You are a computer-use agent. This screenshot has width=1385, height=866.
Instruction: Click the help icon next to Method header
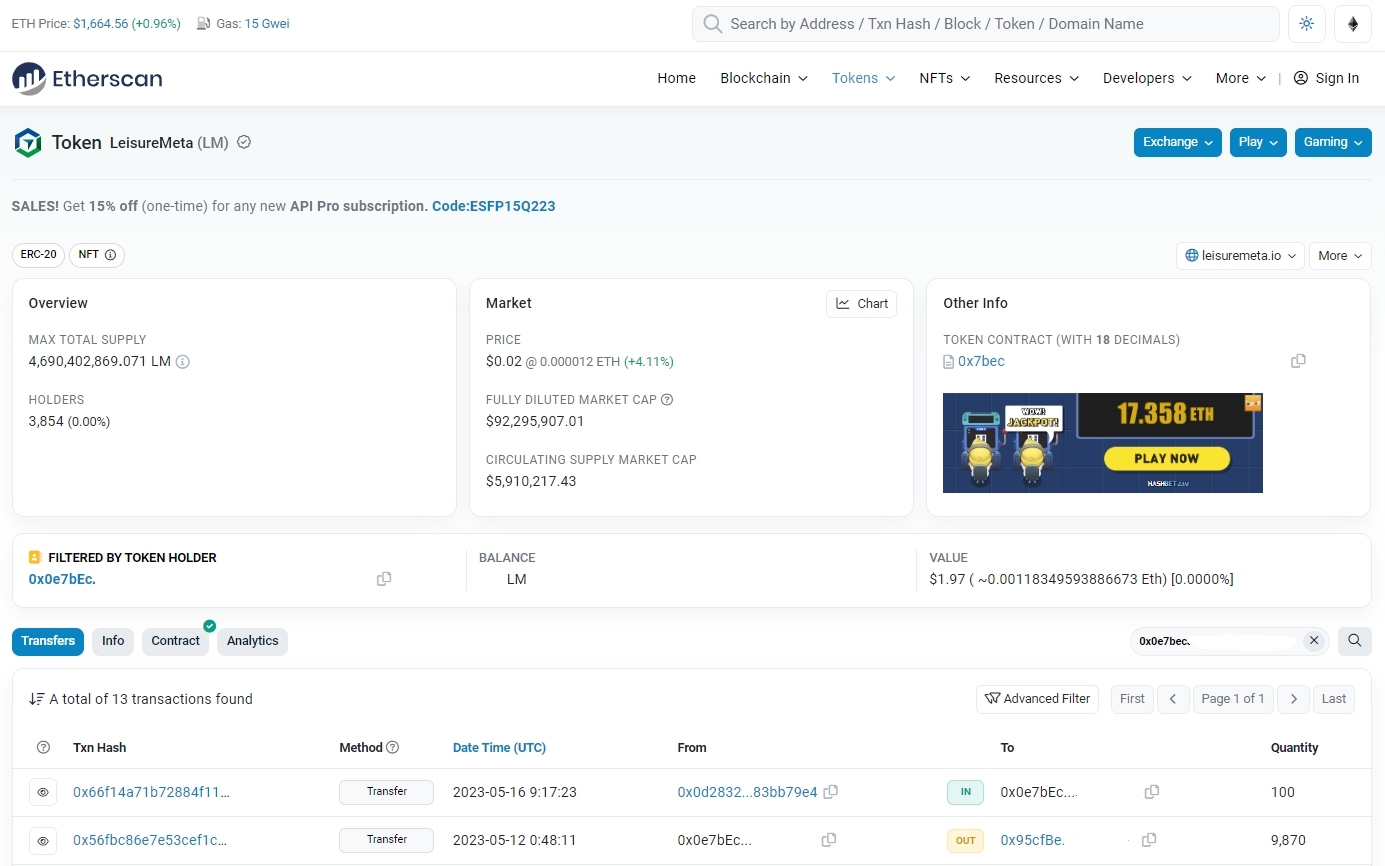click(x=393, y=747)
